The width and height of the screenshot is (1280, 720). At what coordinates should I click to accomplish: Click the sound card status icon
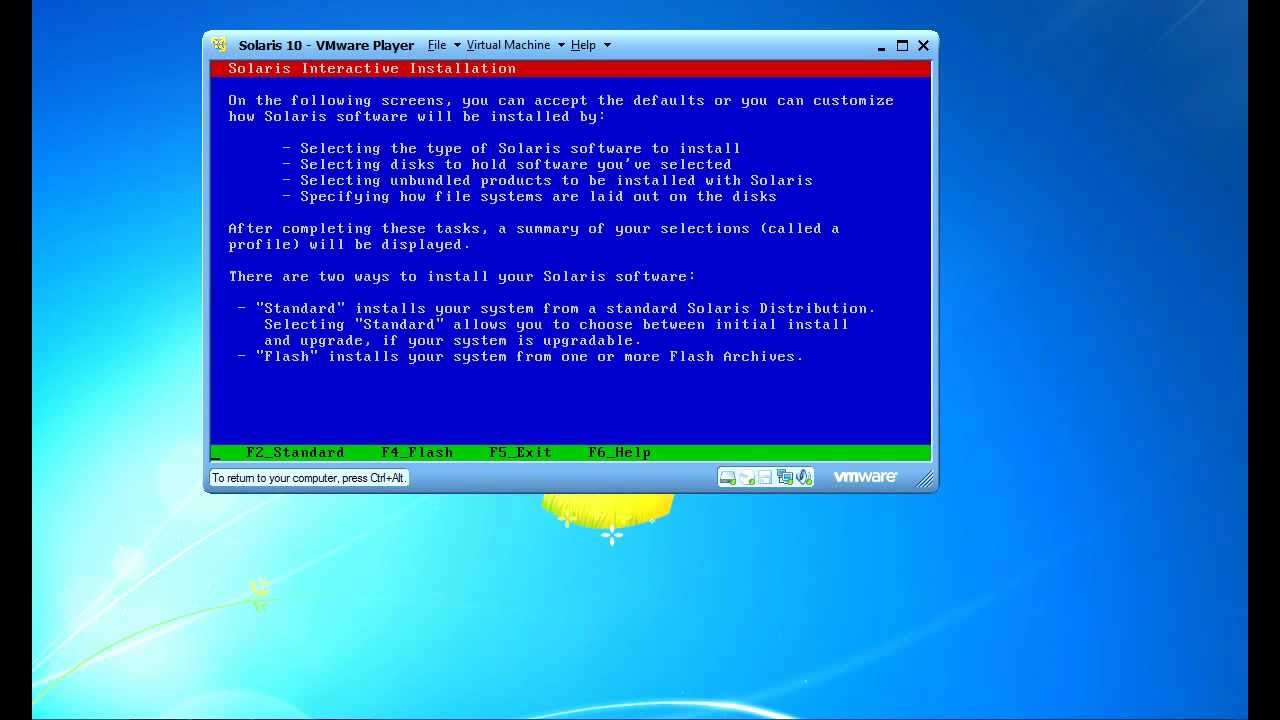coord(804,477)
